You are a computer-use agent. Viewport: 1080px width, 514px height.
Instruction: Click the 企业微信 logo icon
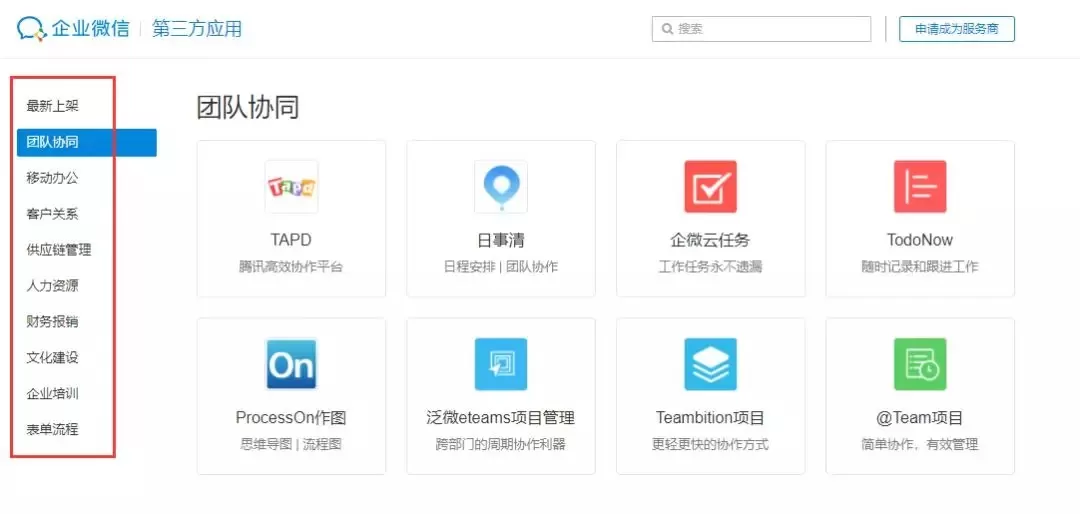pyautogui.click(x=31, y=28)
